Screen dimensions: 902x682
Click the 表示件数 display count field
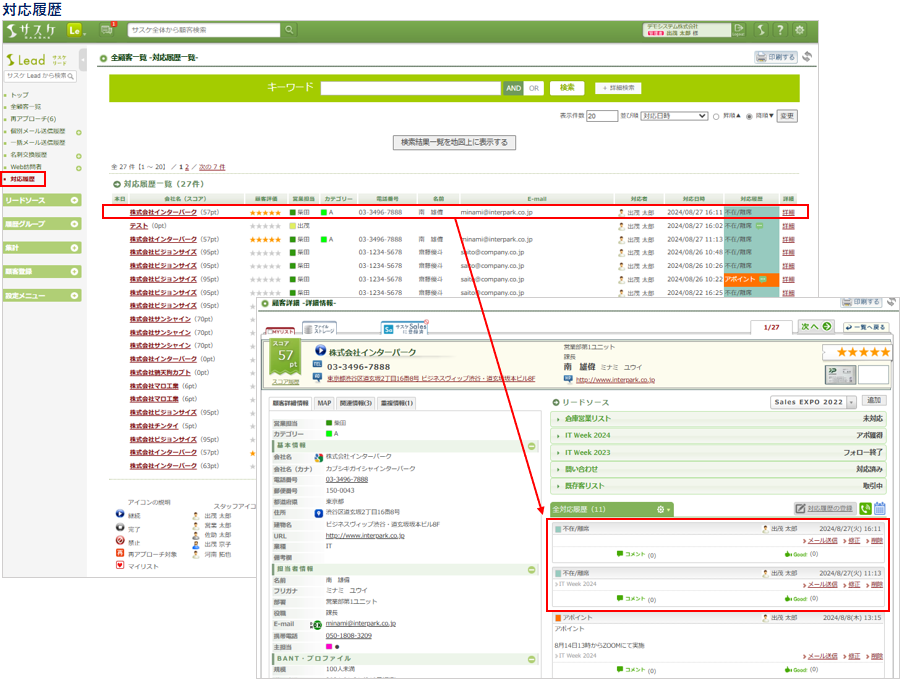[602, 116]
